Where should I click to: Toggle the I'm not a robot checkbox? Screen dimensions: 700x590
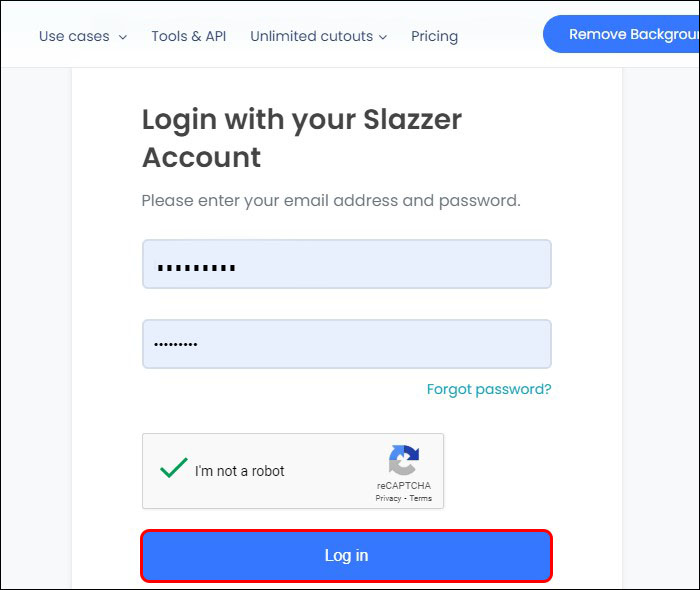click(174, 468)
